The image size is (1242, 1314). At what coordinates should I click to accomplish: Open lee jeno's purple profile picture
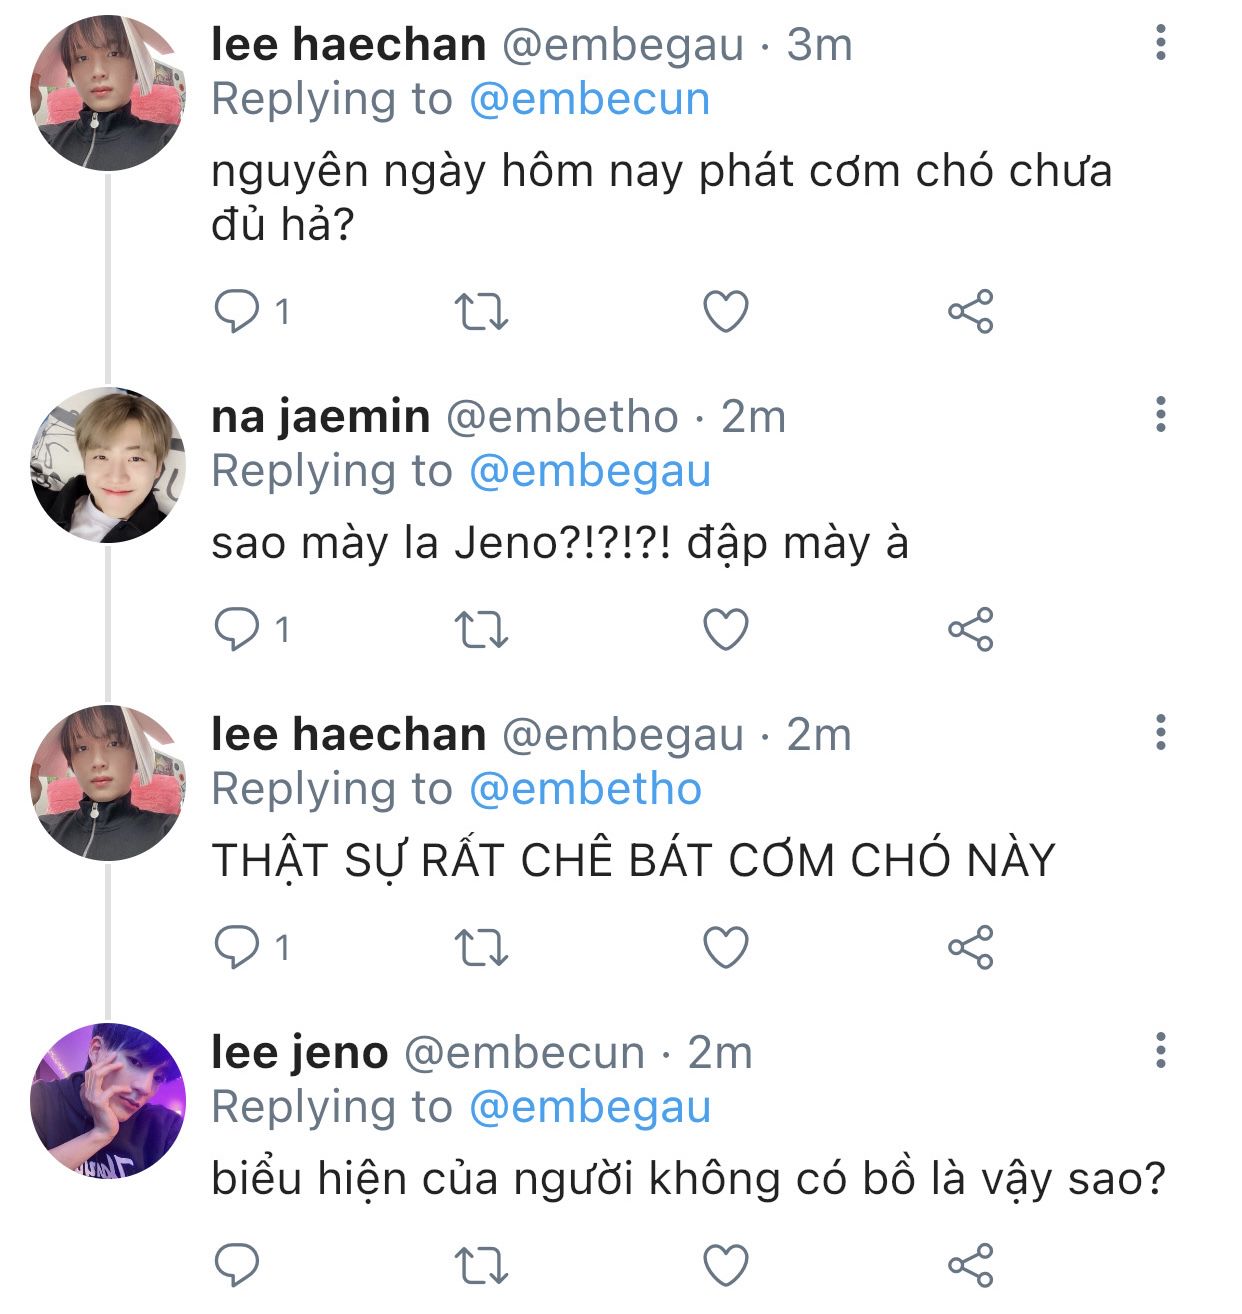[108, 1101]
